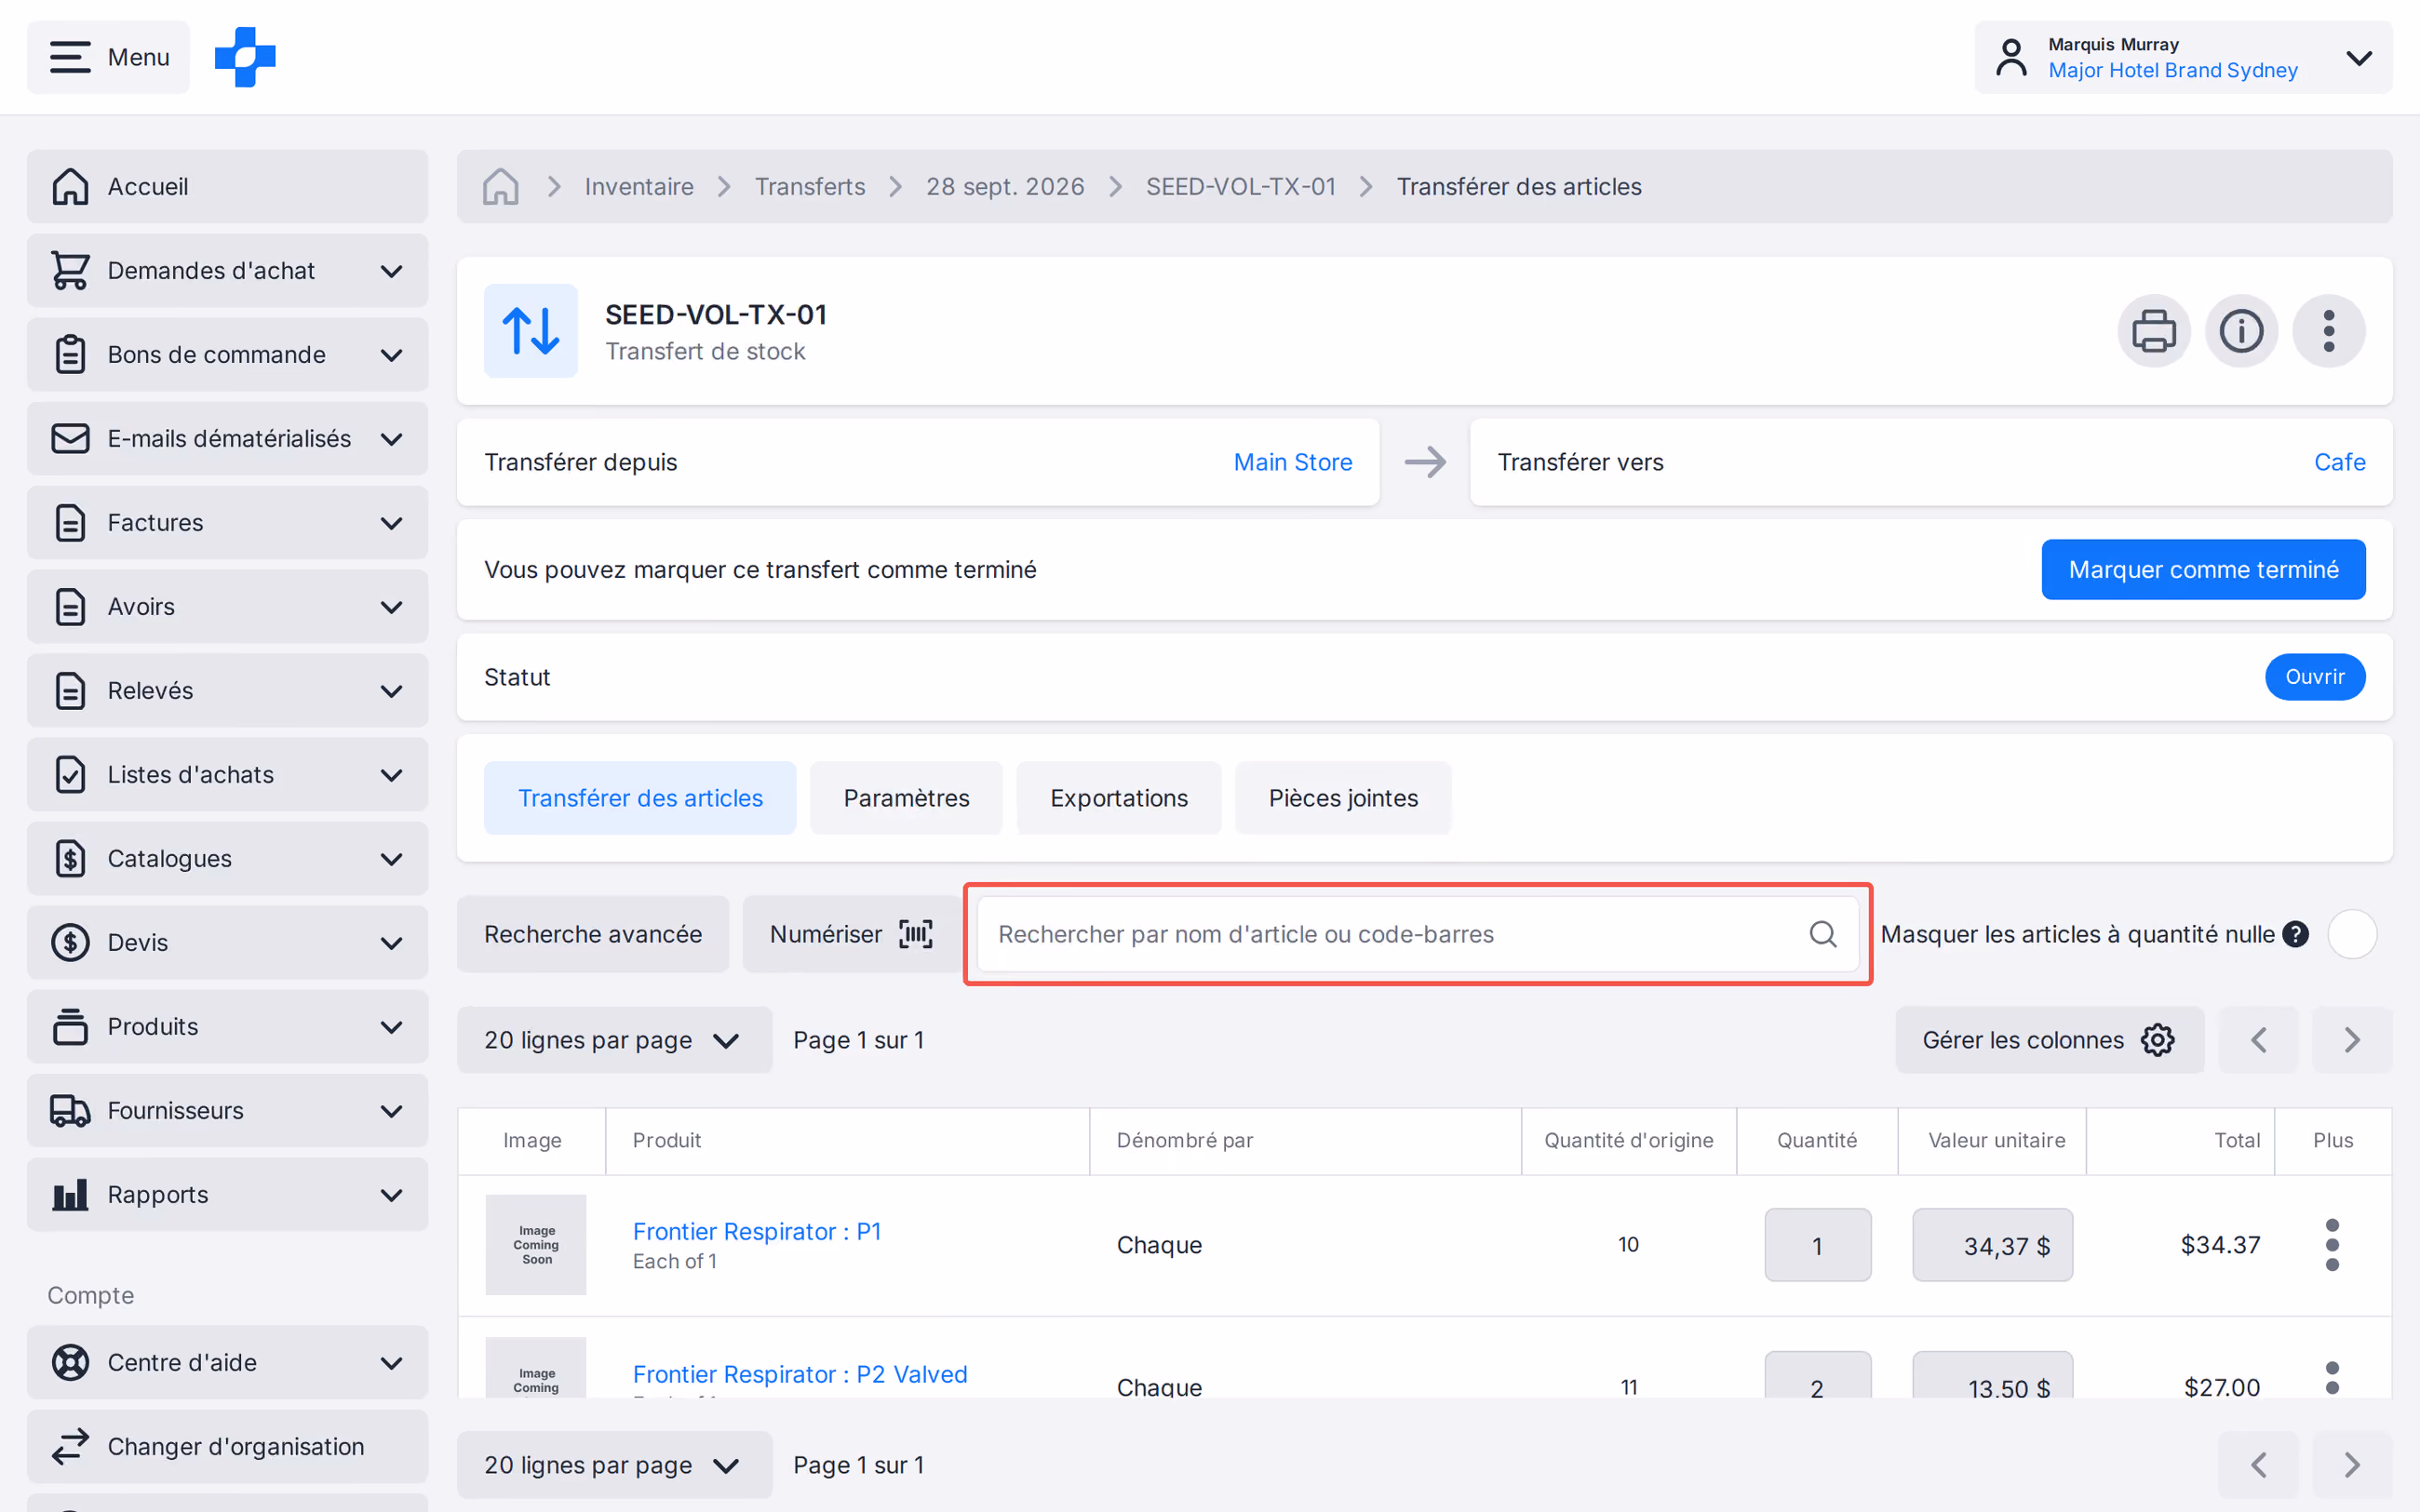Open the Cafe destination link
Viewport: 2420px width, 1512px height.
coord(2339,462)
